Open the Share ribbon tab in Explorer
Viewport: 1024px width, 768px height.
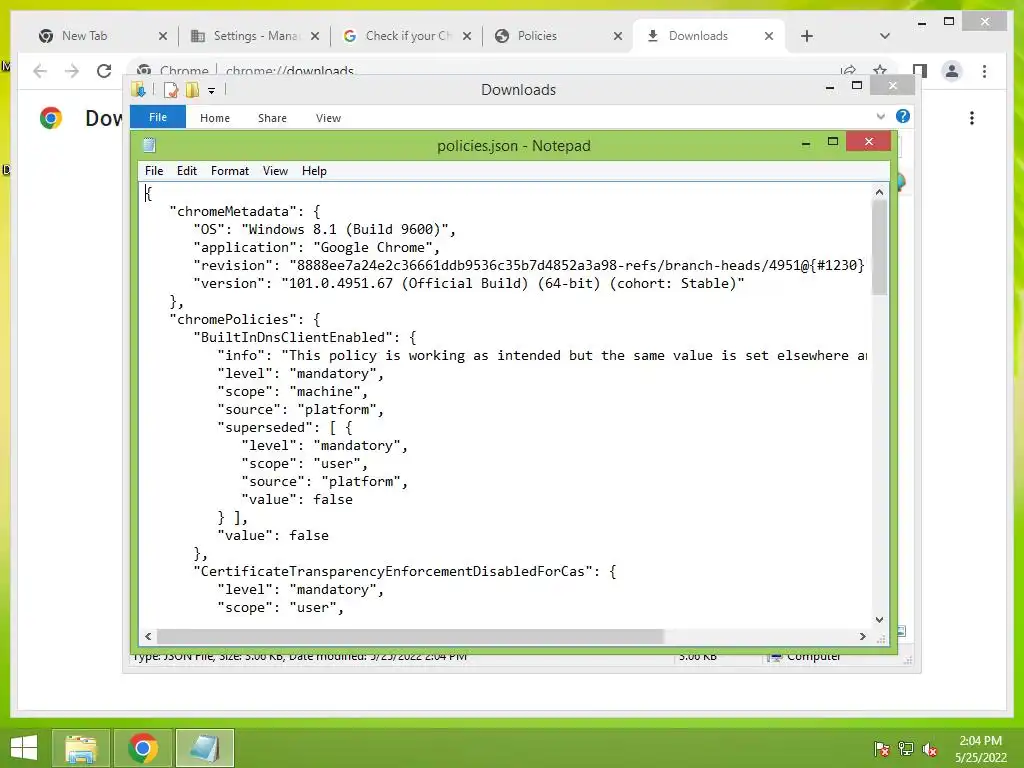(272, 118)
